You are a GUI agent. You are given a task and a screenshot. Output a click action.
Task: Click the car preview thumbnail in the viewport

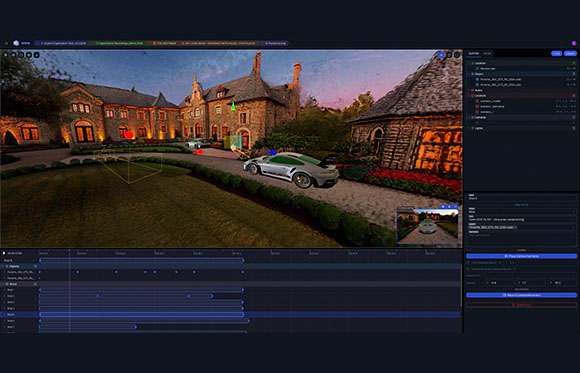tap(428, 225)
